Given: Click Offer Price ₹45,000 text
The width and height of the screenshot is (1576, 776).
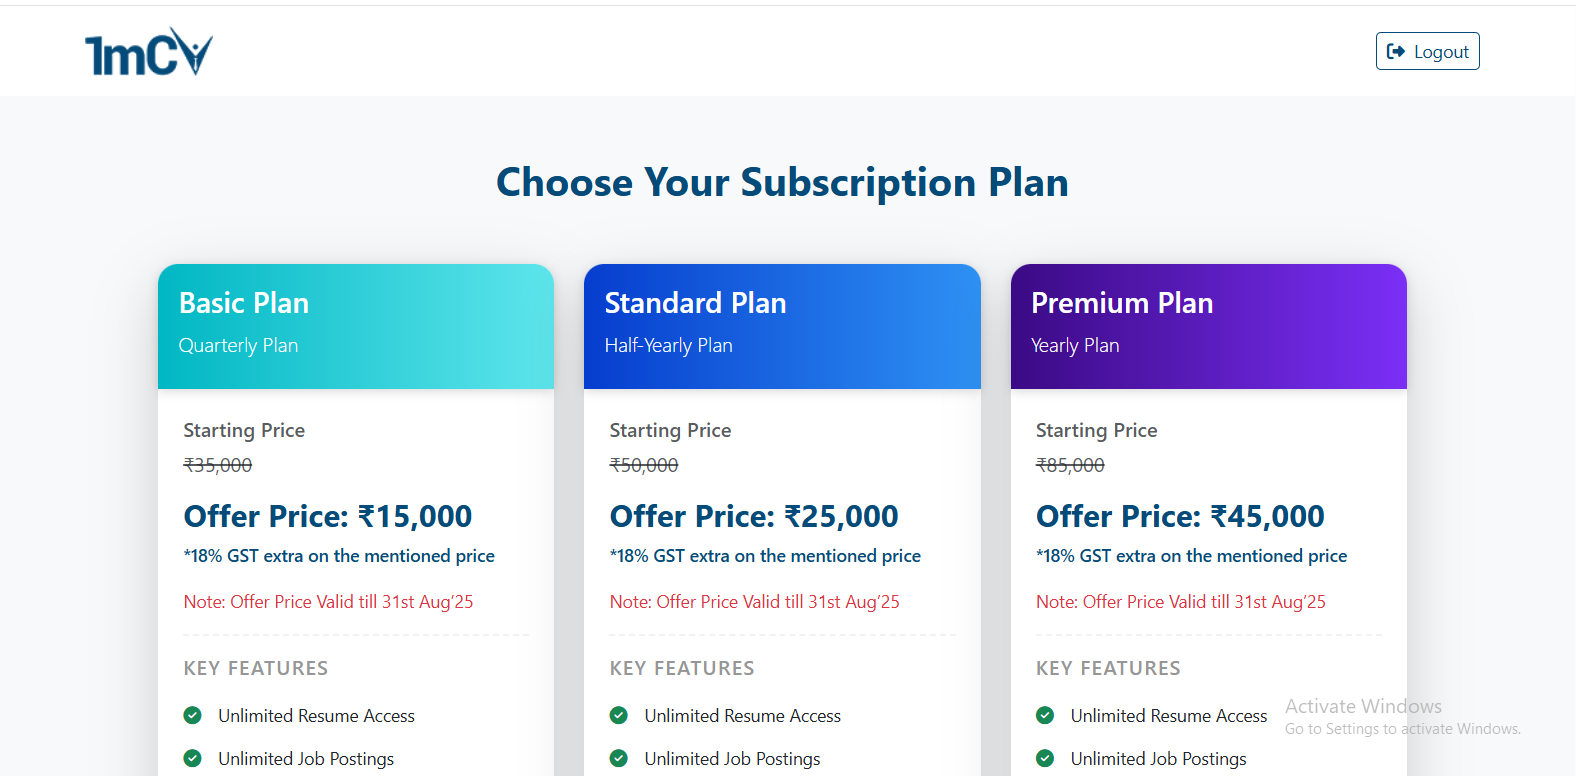Looking at the screenshot, I should click(1180, 516).
